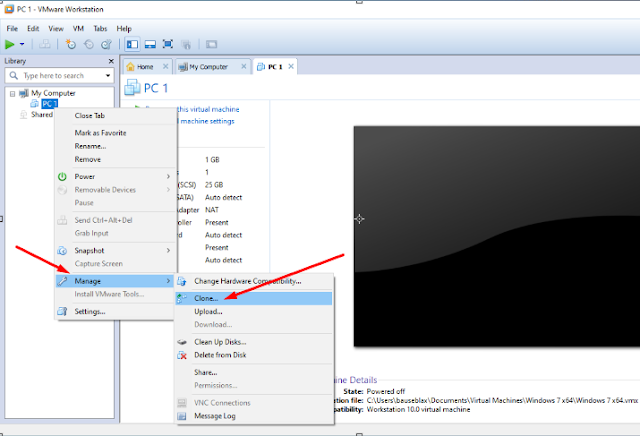The width and height of the screenshot is (640, 436).
Task: Click the black VM preview screen
Action: click(497, 236)
